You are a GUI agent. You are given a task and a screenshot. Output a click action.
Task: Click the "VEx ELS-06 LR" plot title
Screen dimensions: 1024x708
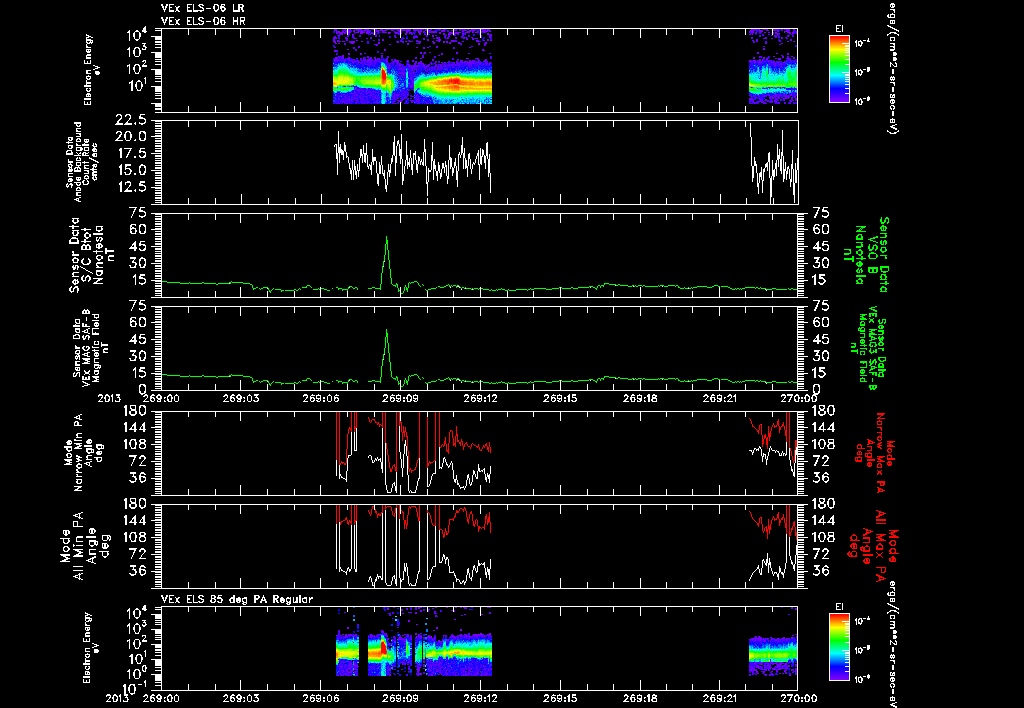(x=202, y=8)
